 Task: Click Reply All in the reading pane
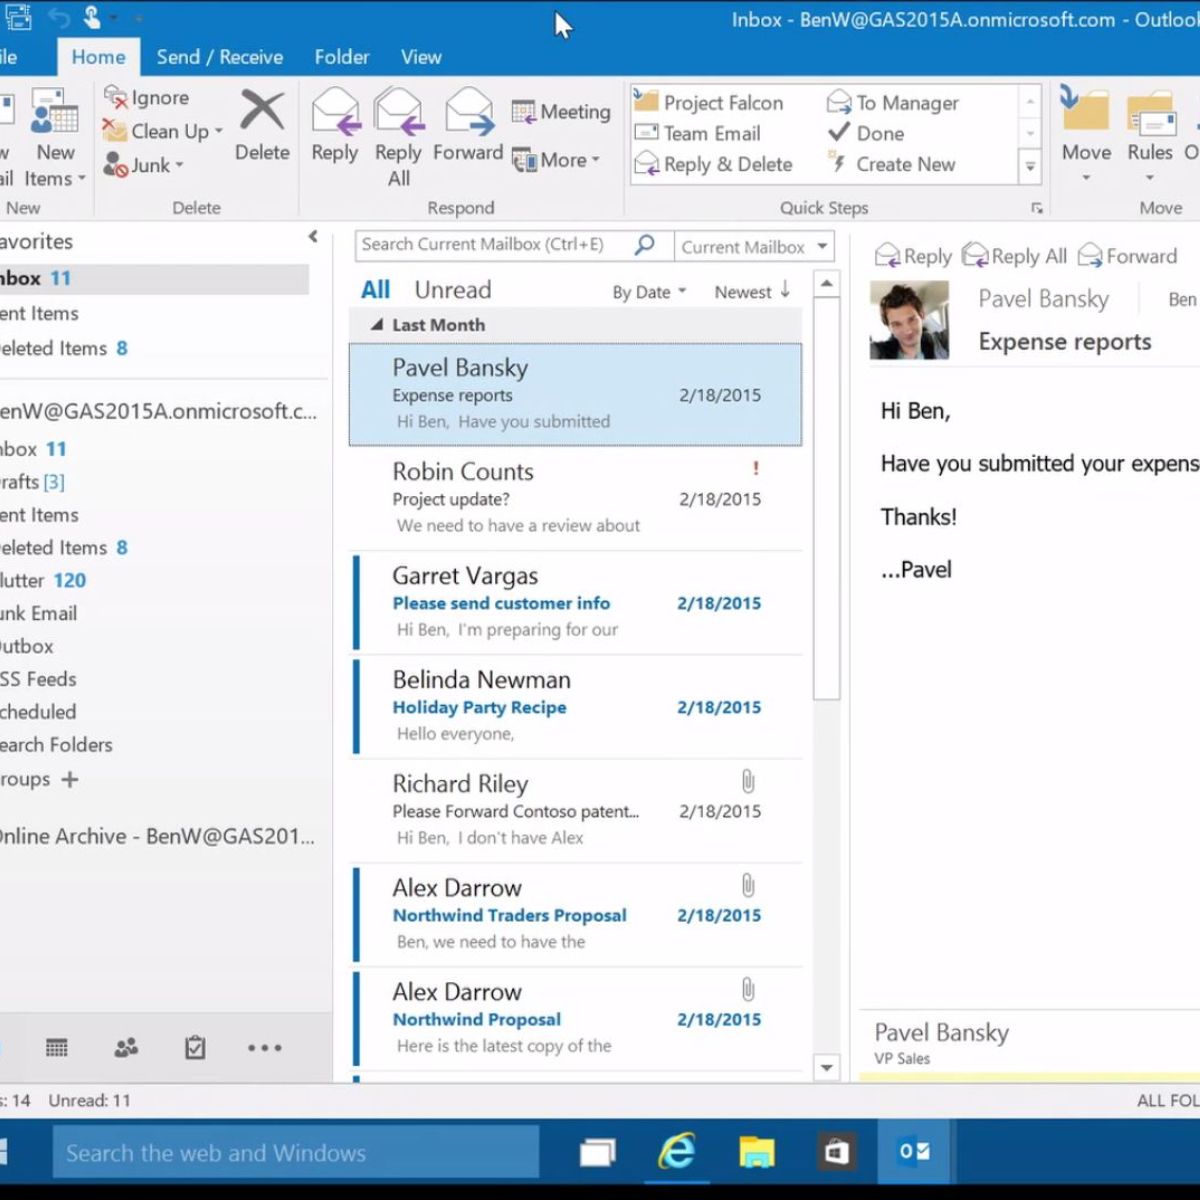1014,256
